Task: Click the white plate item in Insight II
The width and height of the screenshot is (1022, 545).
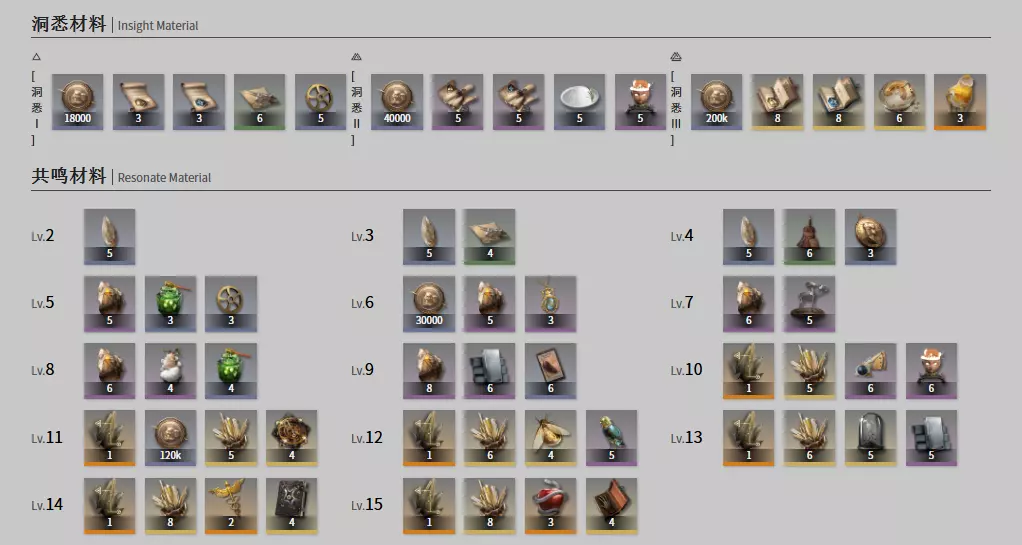Action: (579, 102)
